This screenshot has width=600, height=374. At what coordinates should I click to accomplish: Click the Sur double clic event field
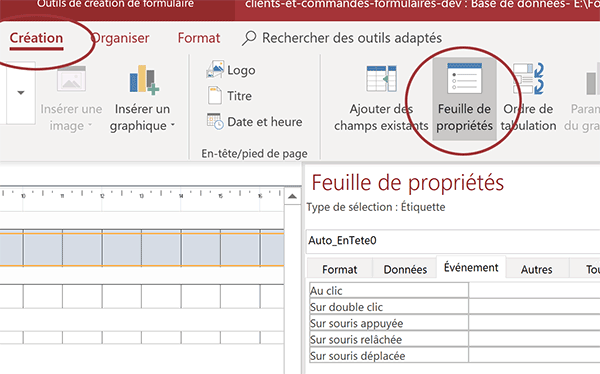click(535, 307)
